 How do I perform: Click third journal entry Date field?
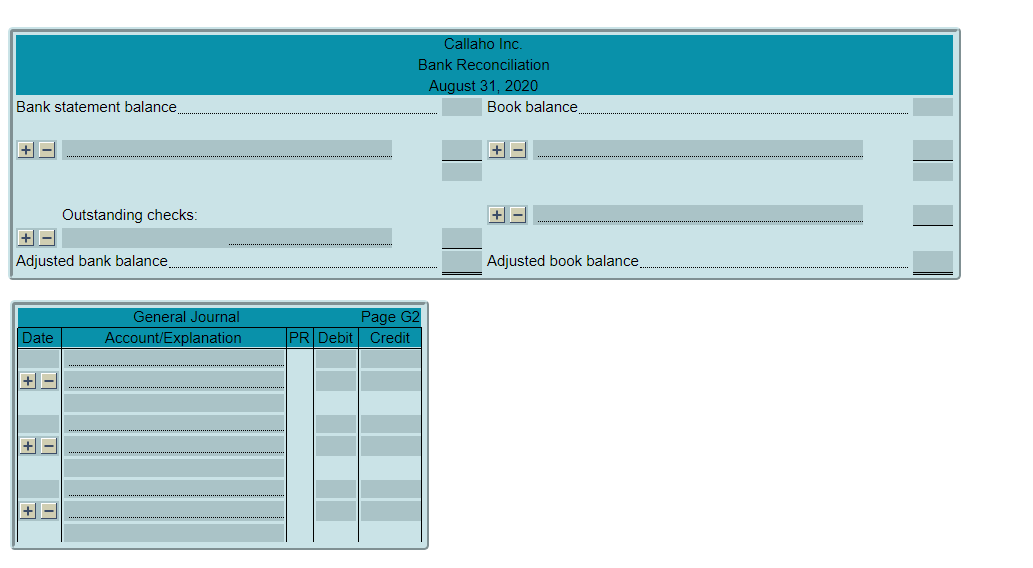click(x=39, y=489)
